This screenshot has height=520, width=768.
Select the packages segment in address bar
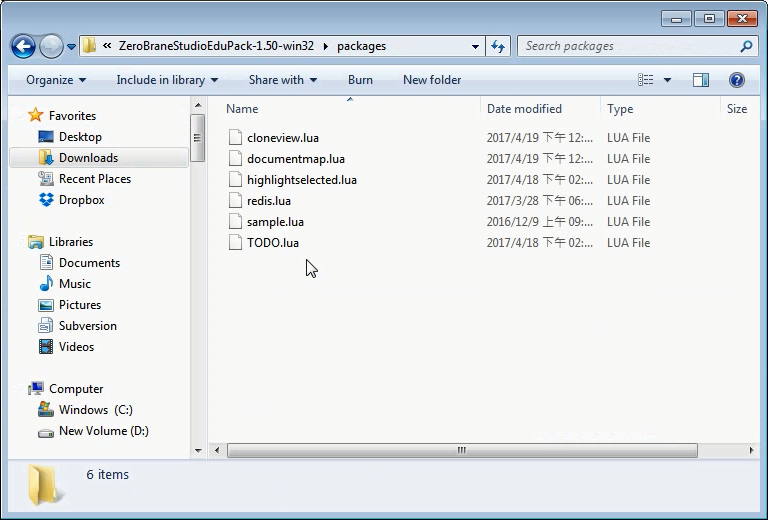361,46
